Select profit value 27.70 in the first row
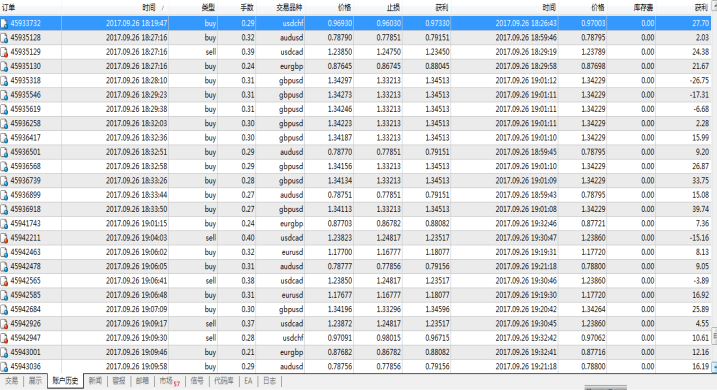 coord(700,23)
